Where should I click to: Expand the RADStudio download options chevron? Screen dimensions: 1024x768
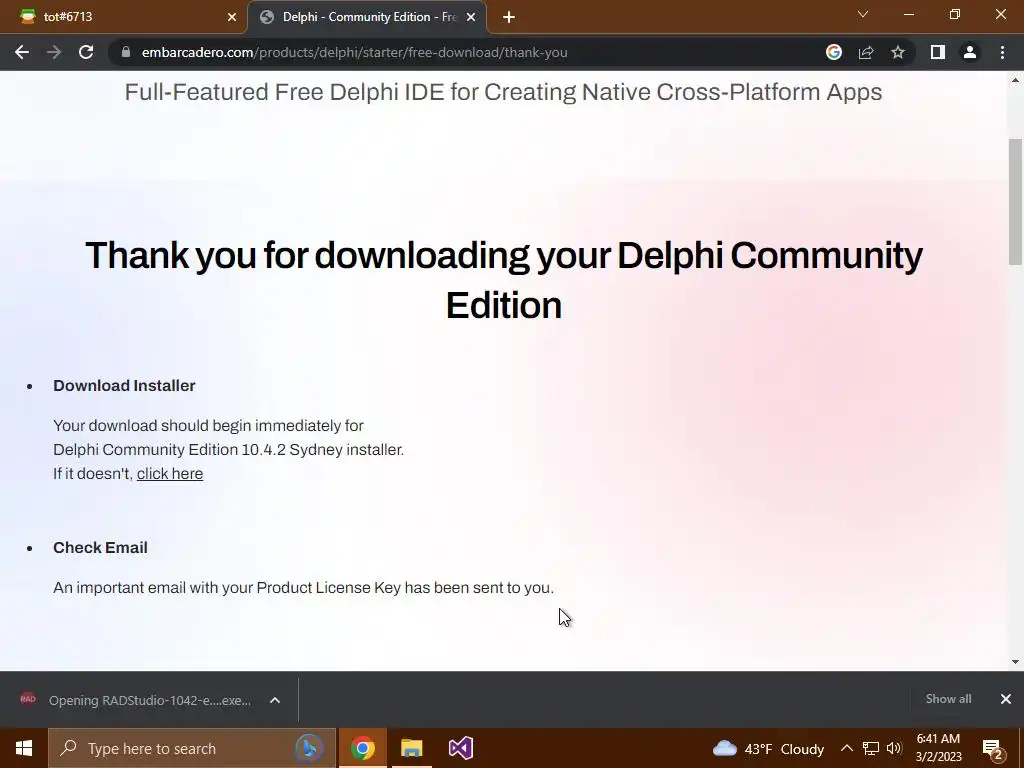[x=275, y=700]
